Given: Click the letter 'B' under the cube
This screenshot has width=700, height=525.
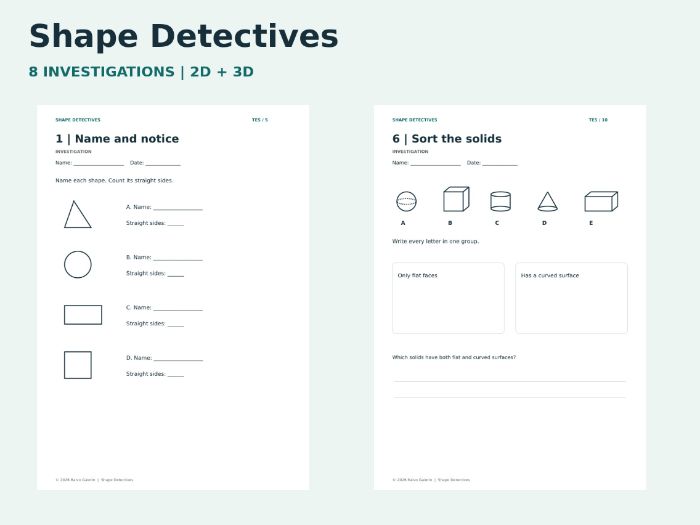Looking at the screenshot, I should click(x=450, y=223).
